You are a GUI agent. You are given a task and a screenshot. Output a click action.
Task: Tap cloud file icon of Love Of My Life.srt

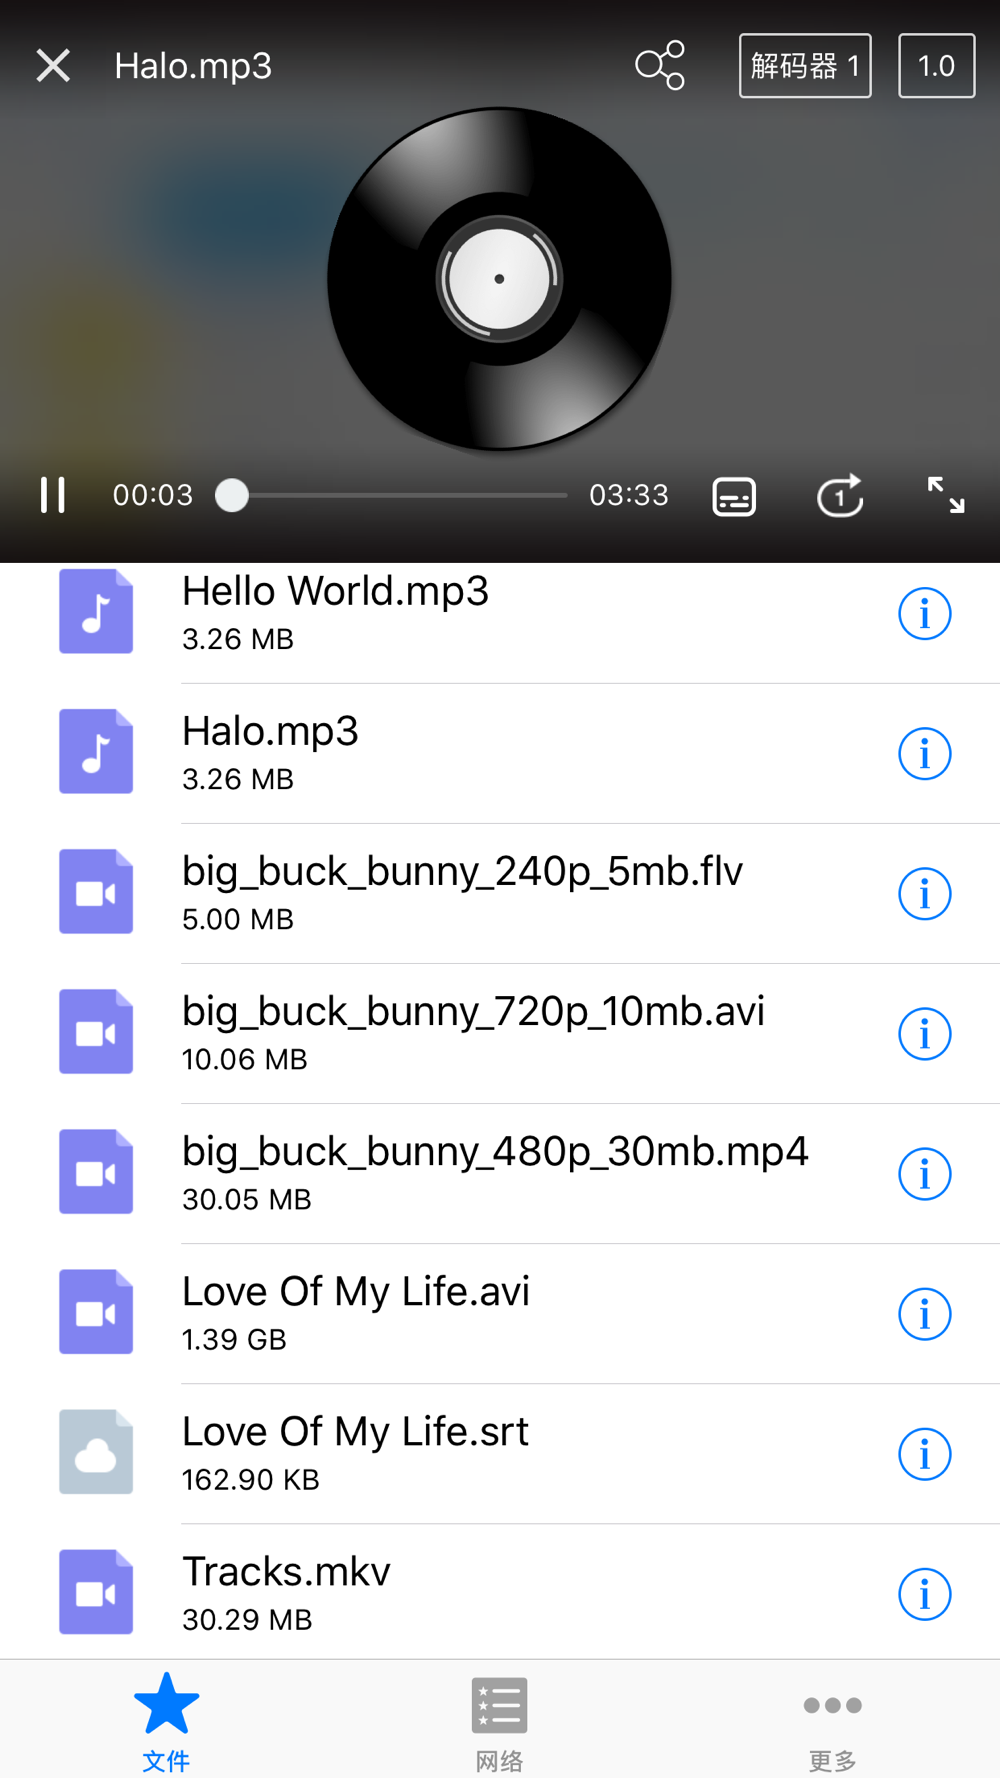click(x=96, y=1451)
